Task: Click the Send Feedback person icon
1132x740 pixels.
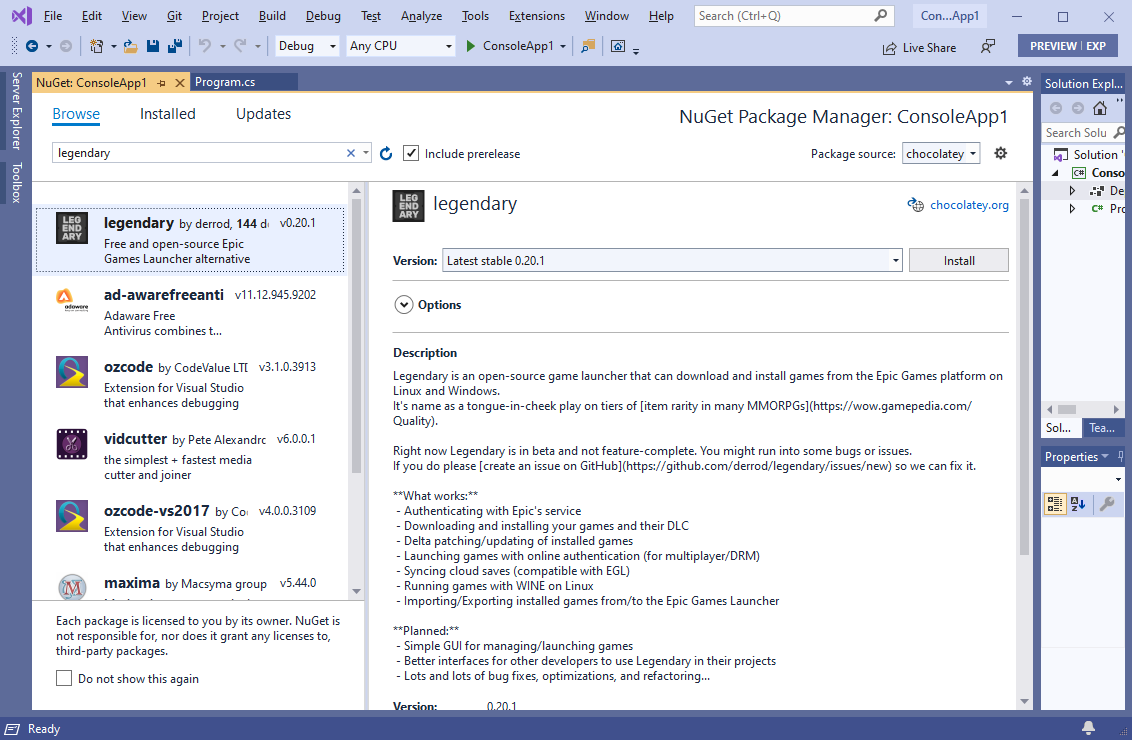Action: [988, 47]
